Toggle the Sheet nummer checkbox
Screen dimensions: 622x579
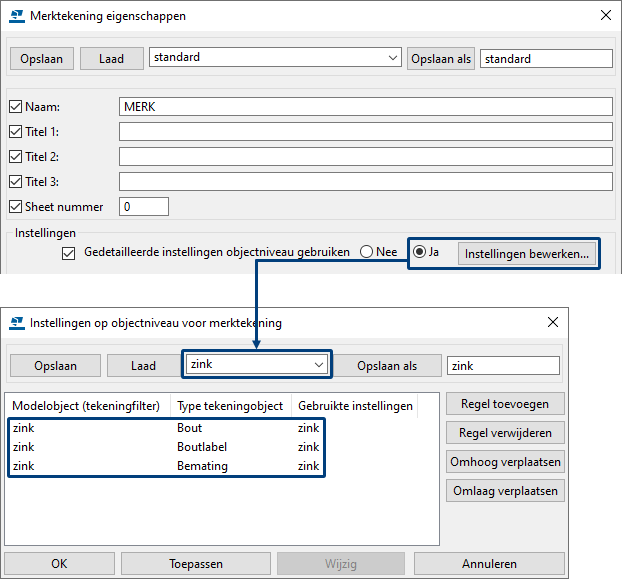coord(15,207)
